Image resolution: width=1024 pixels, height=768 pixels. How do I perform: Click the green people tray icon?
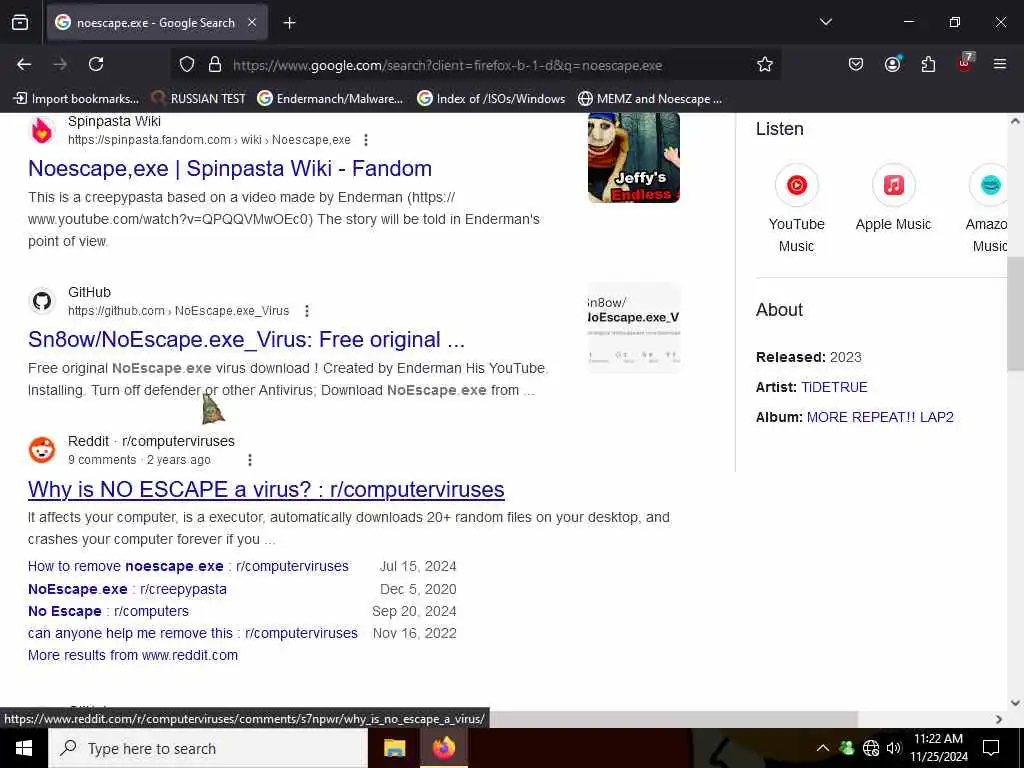click(847, 748)
